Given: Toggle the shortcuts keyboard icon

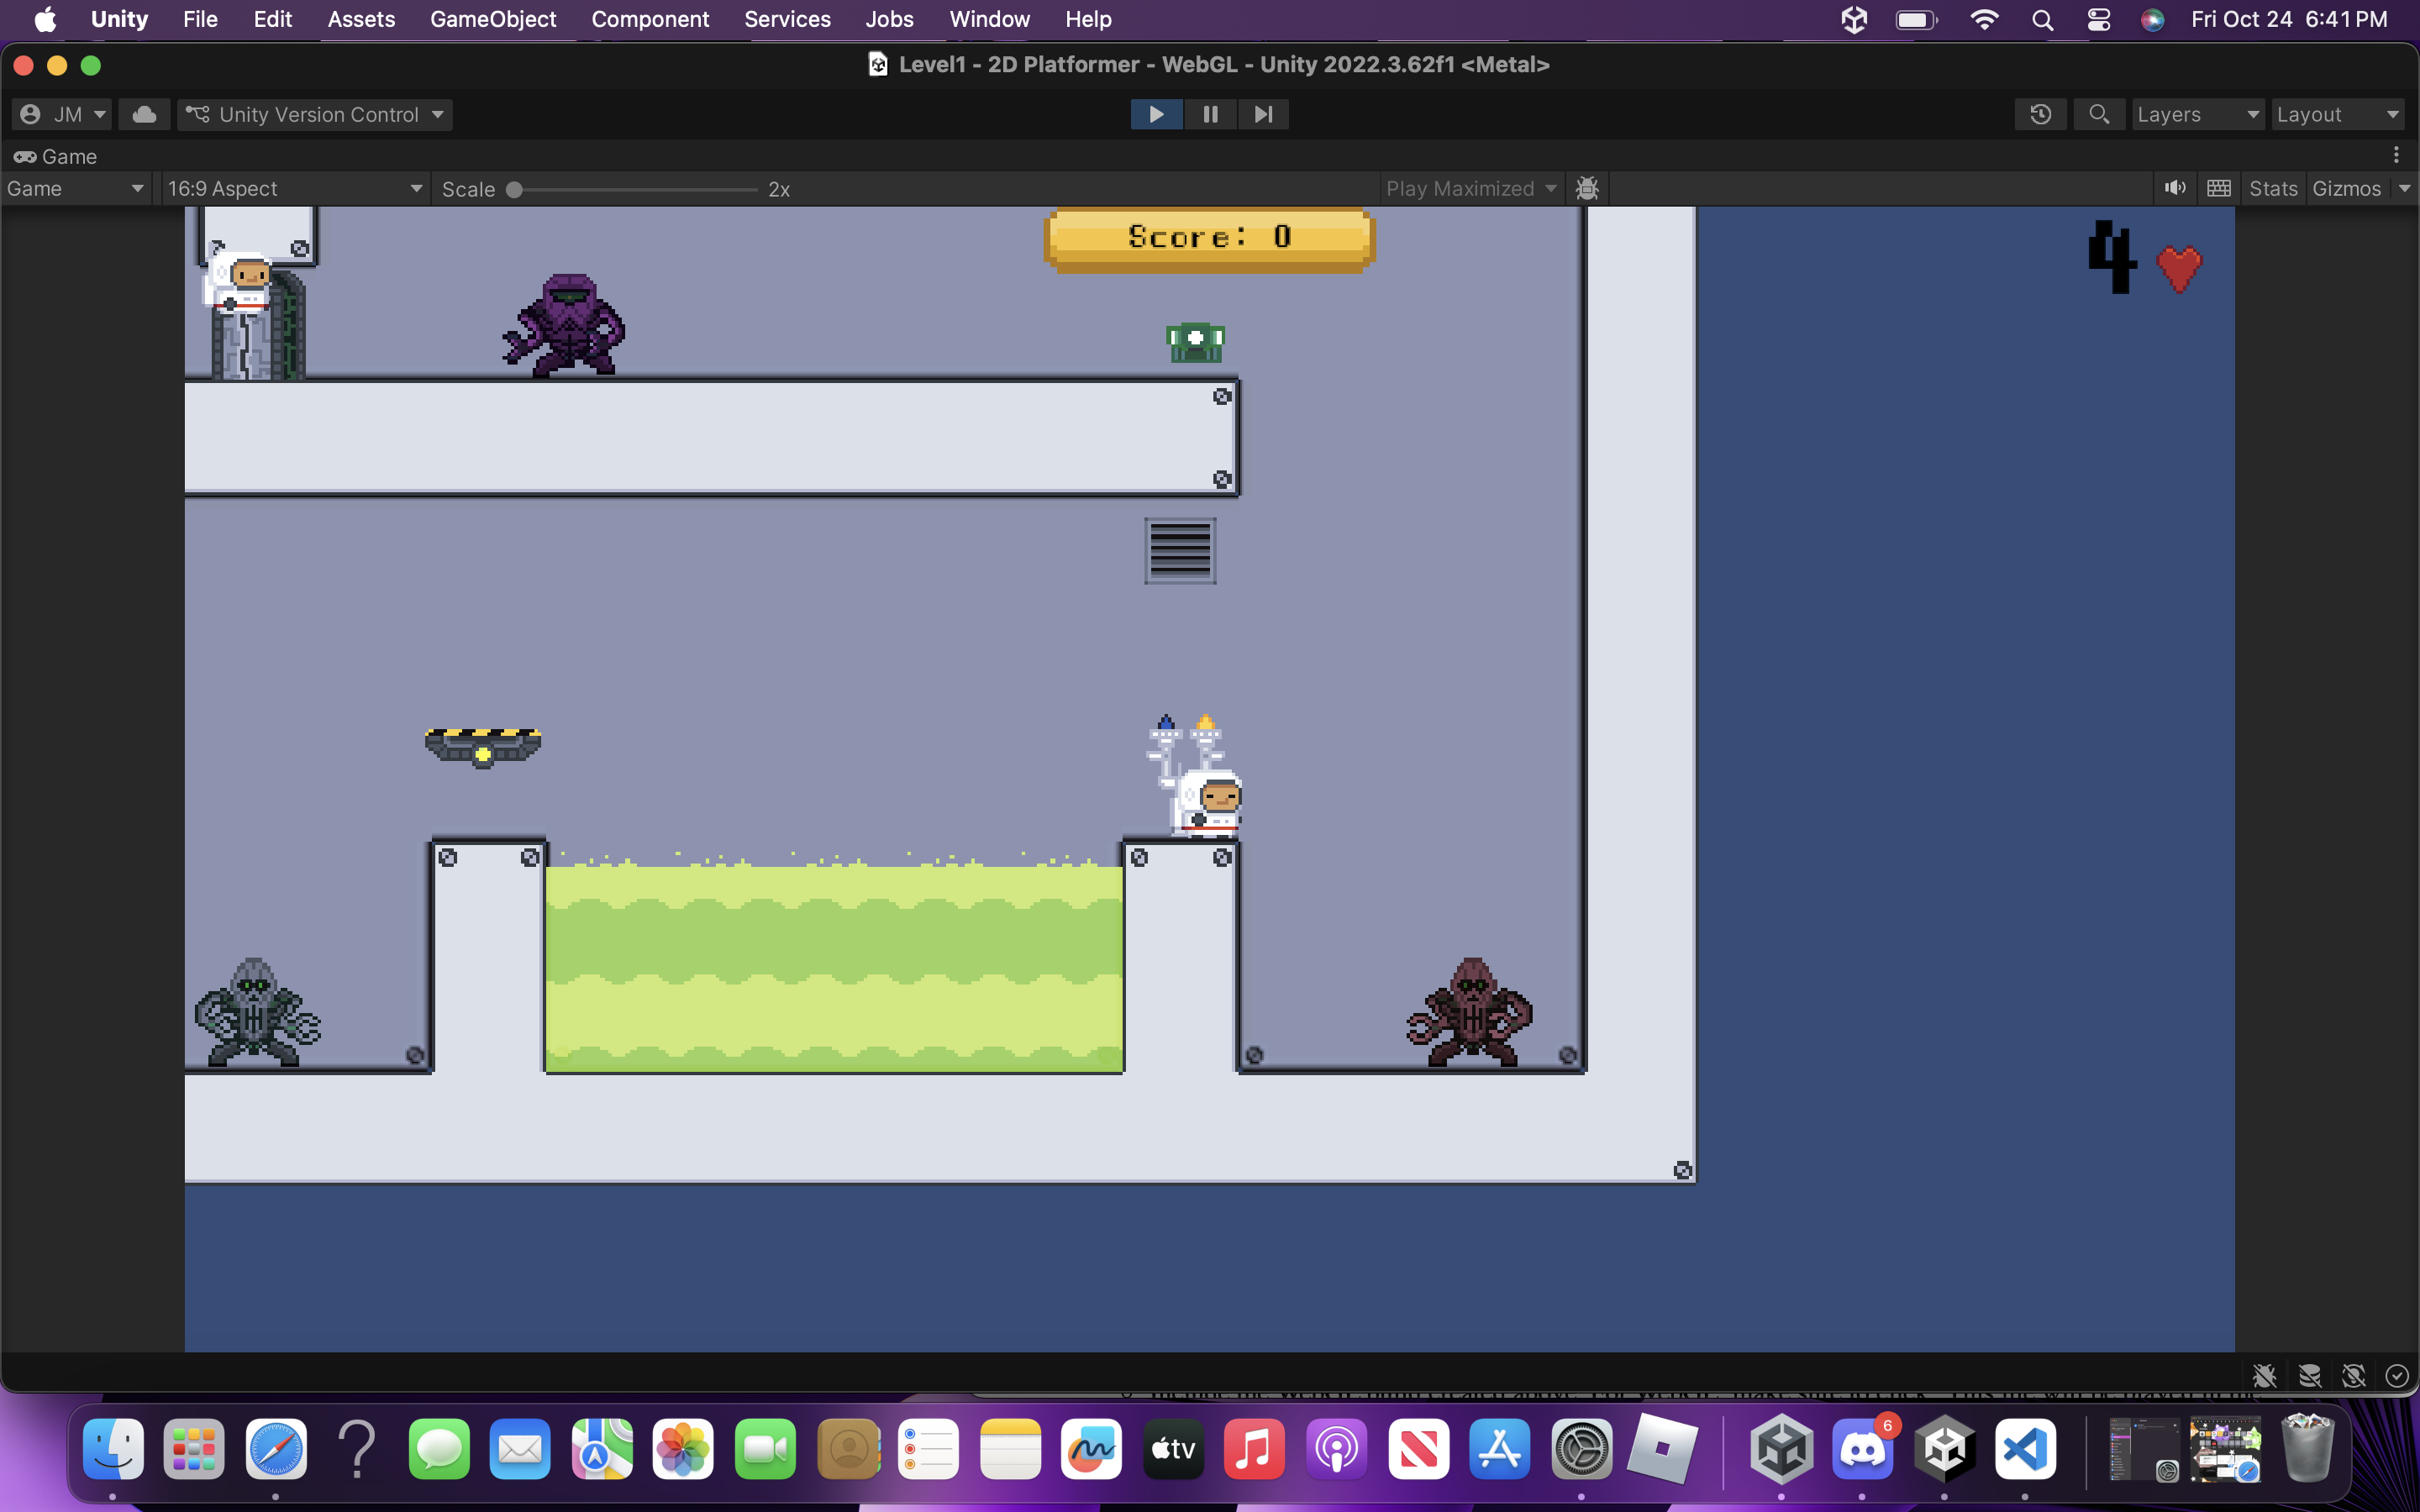Looking at the screenshot, I should pyautogui.click(x=2219, y=188).
